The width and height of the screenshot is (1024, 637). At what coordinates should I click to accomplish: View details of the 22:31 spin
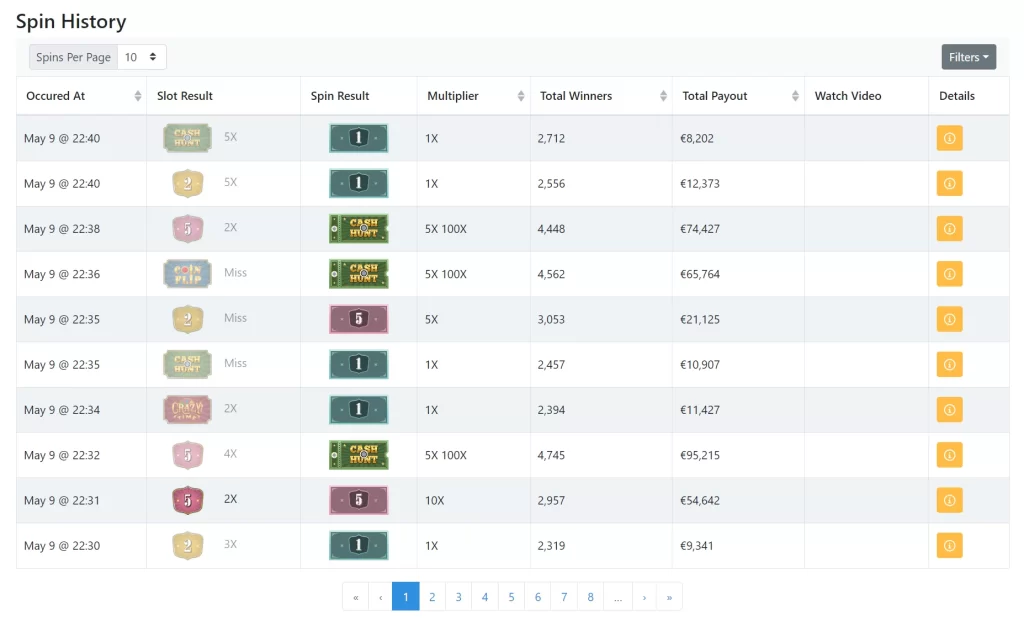949,500
